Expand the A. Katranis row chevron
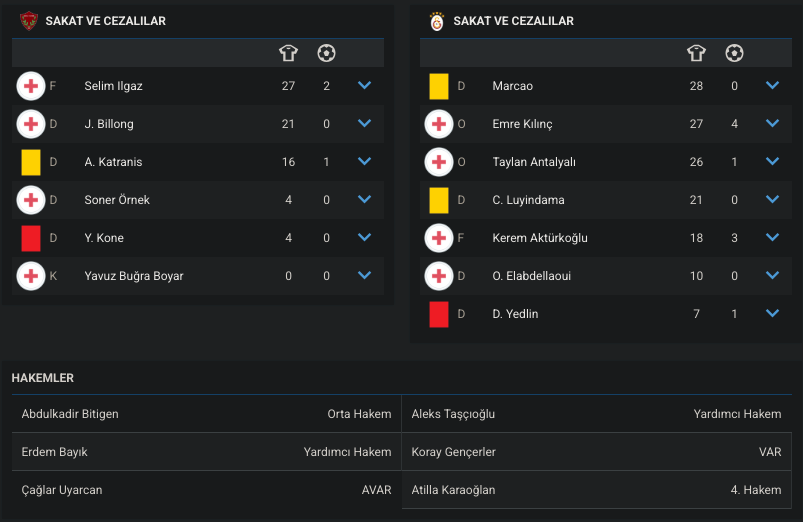Image resolution: width=803 pixels, height=522 pixels. pos(364,161)
